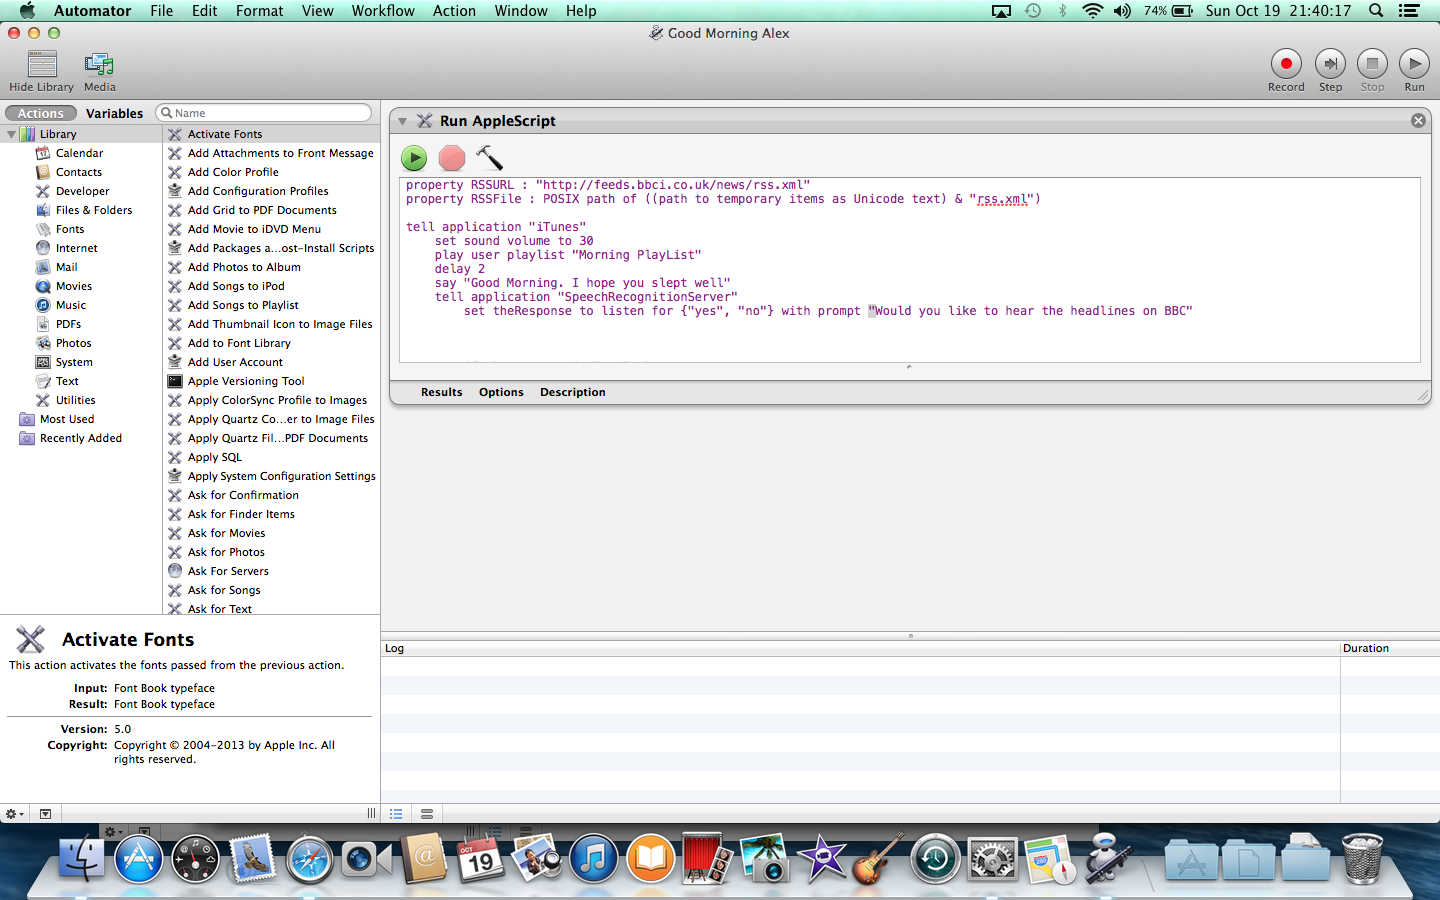Select the Utilities category

tap(76, 400)
